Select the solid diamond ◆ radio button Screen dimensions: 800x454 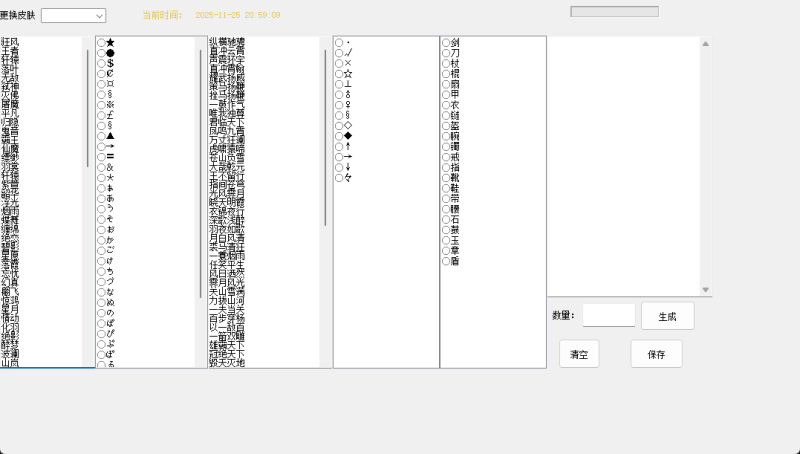(339, 136)
